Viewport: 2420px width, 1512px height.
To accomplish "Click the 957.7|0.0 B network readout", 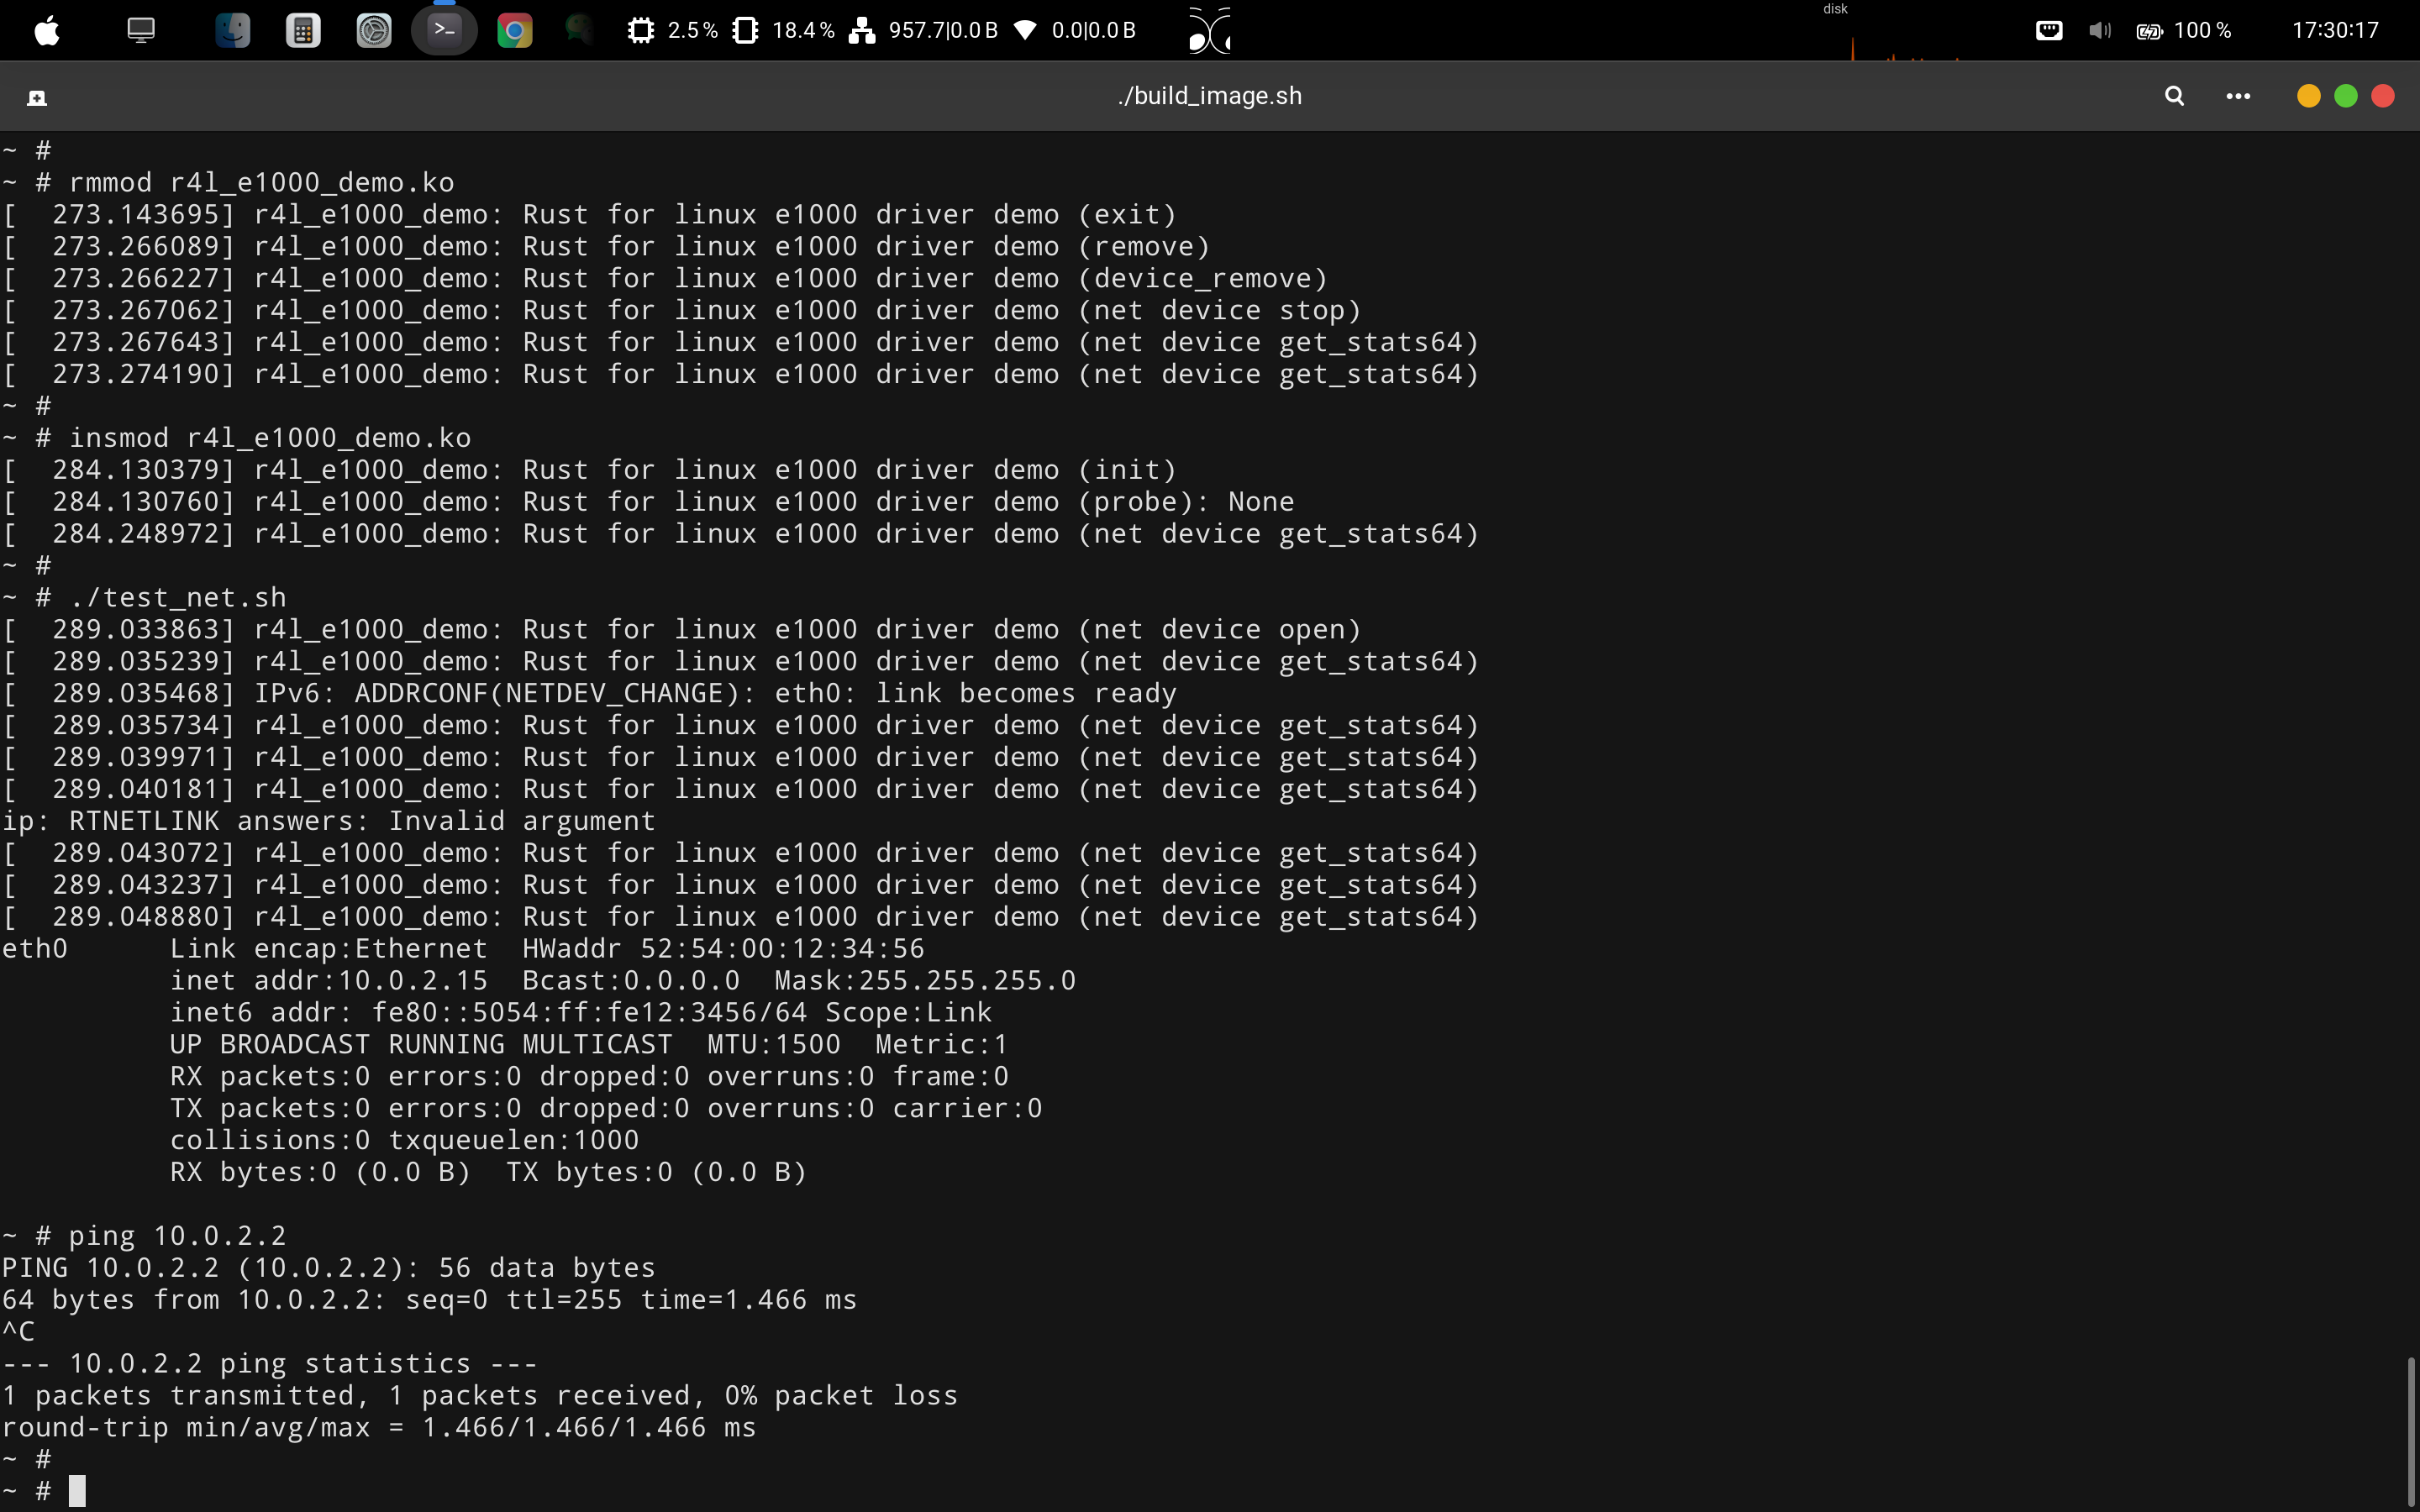I will point(943,30).
